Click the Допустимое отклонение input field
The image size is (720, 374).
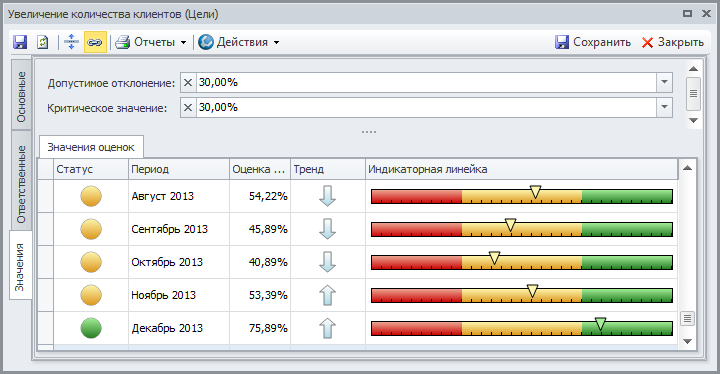tap(426, 83)
